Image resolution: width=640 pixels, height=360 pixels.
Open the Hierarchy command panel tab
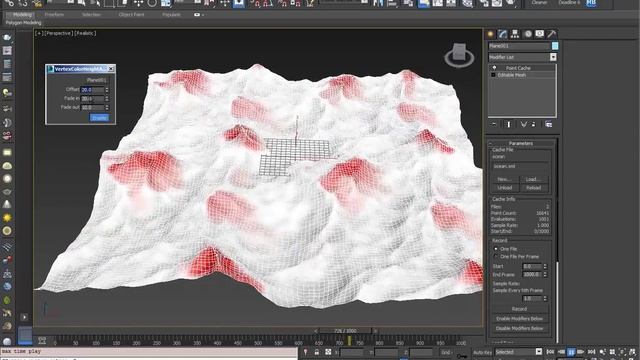(515, 34)
